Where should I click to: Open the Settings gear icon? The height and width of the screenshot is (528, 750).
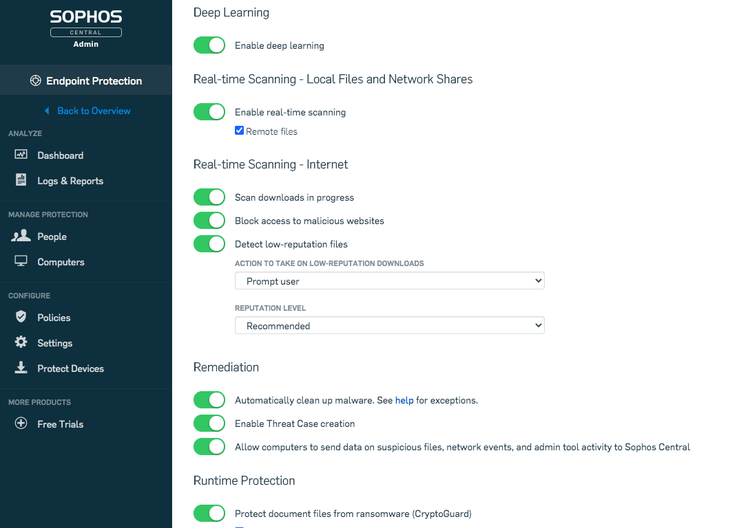tap(21, 342)
